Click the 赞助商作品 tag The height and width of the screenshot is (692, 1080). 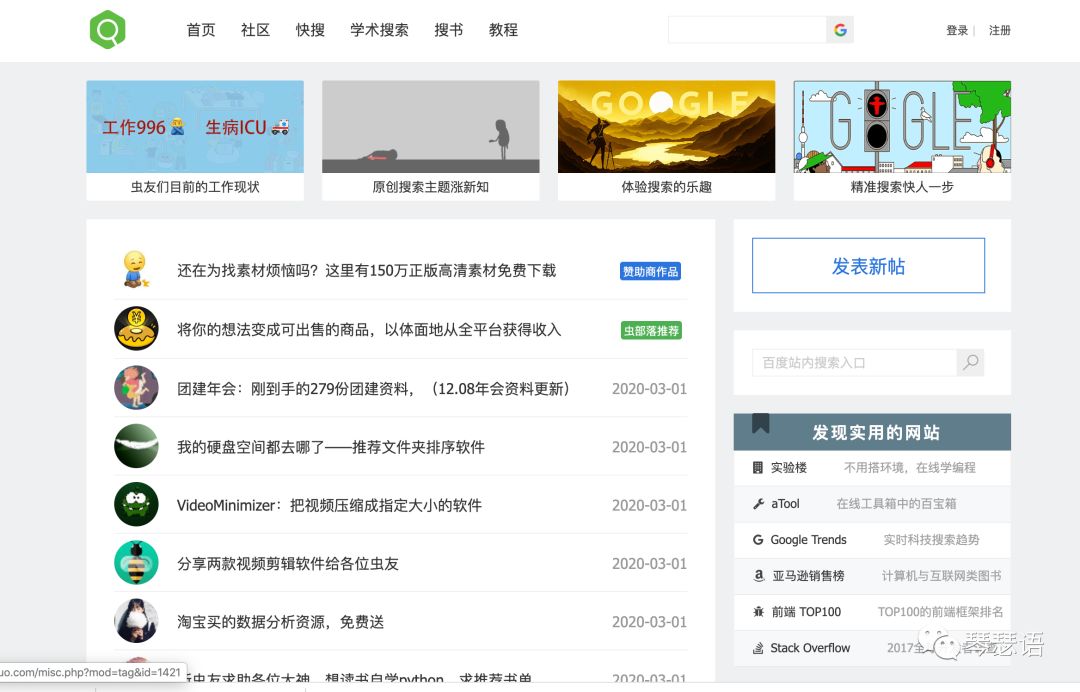pyautogui.click(x=650, y=271)
